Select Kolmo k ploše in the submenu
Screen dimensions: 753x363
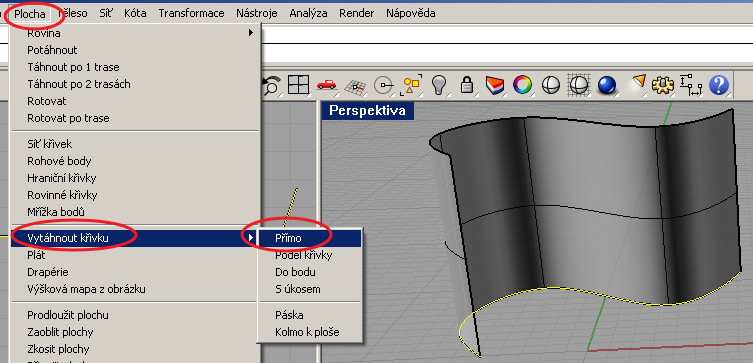coord(310,332)
